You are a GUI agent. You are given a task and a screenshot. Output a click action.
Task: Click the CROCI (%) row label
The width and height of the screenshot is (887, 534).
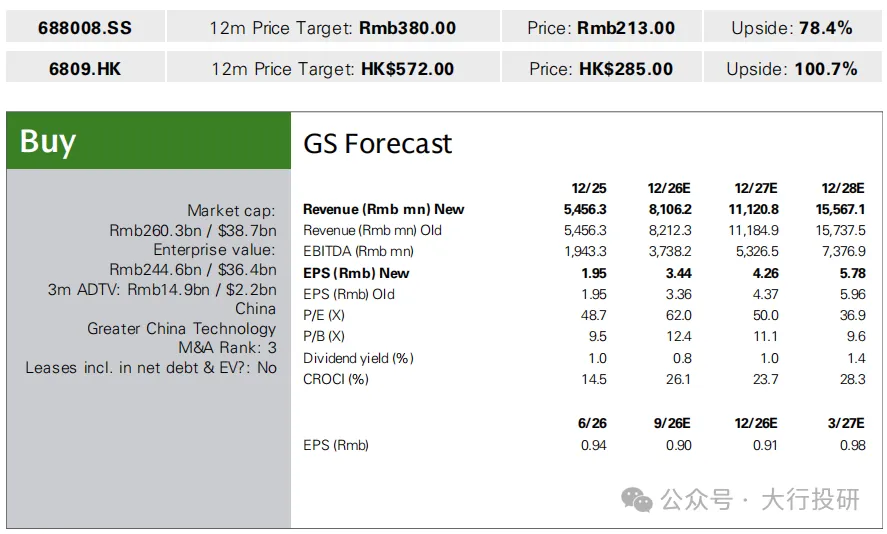coord(336,379)
